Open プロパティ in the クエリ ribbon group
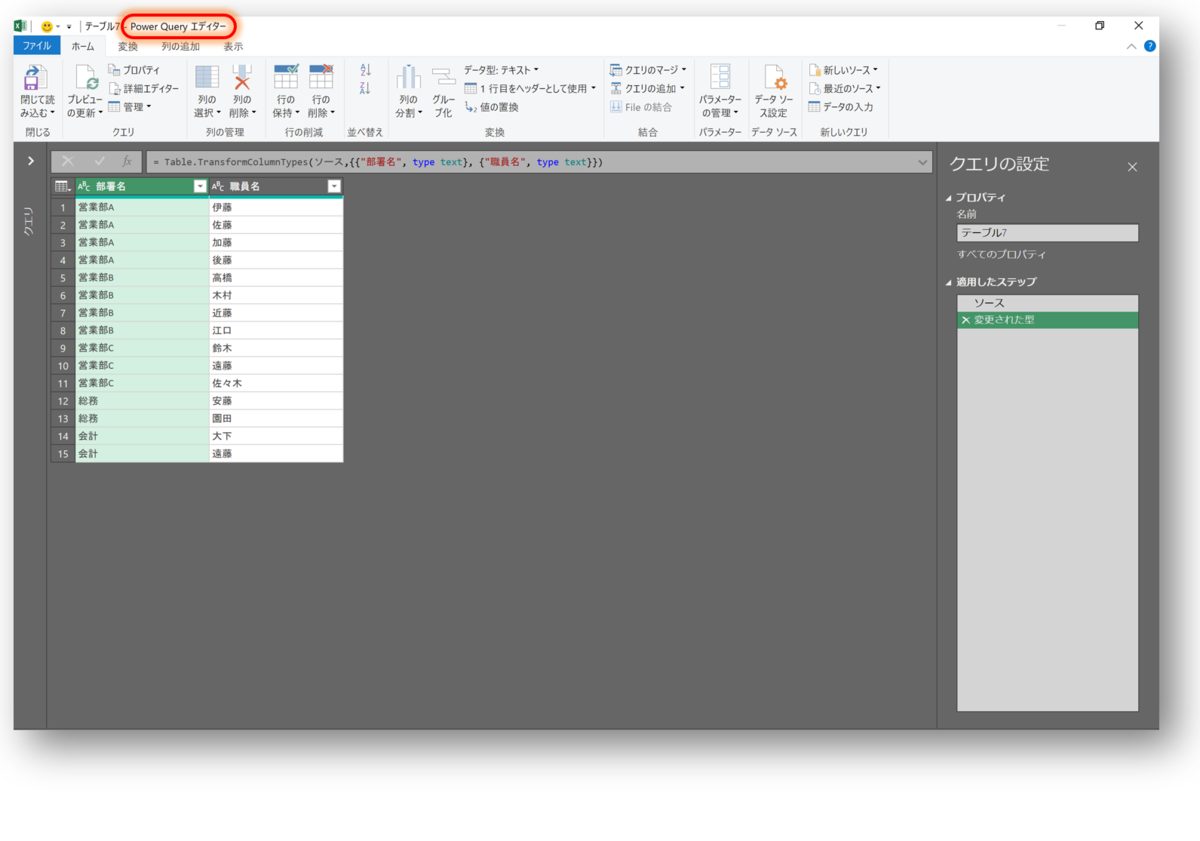The height and width of the screenshot is (841, 1200). [134, 70]
